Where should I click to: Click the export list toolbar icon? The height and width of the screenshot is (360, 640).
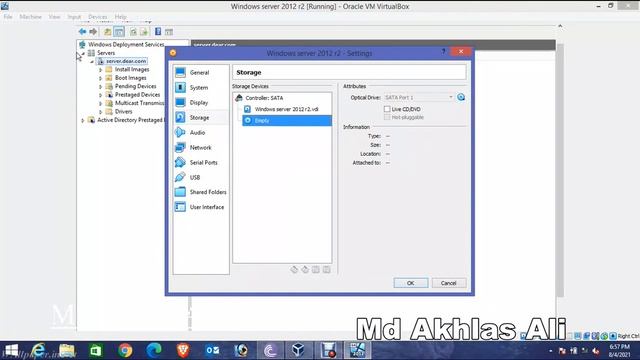click(144, 31)
